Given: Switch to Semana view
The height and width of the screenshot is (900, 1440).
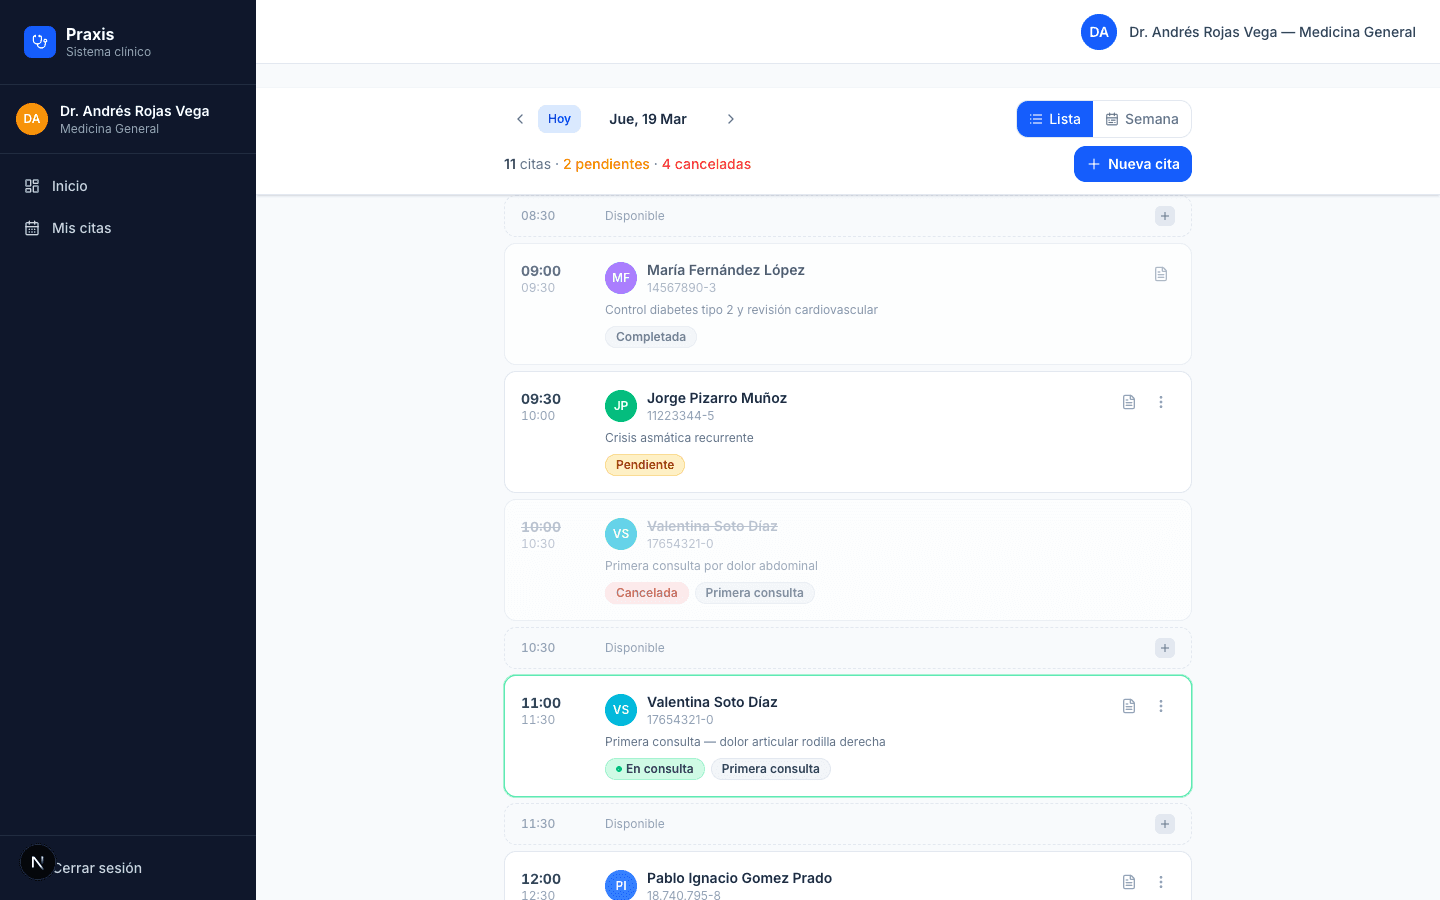Looking at the screenshot, I should pyautogui.click(x=1141, y=119).
